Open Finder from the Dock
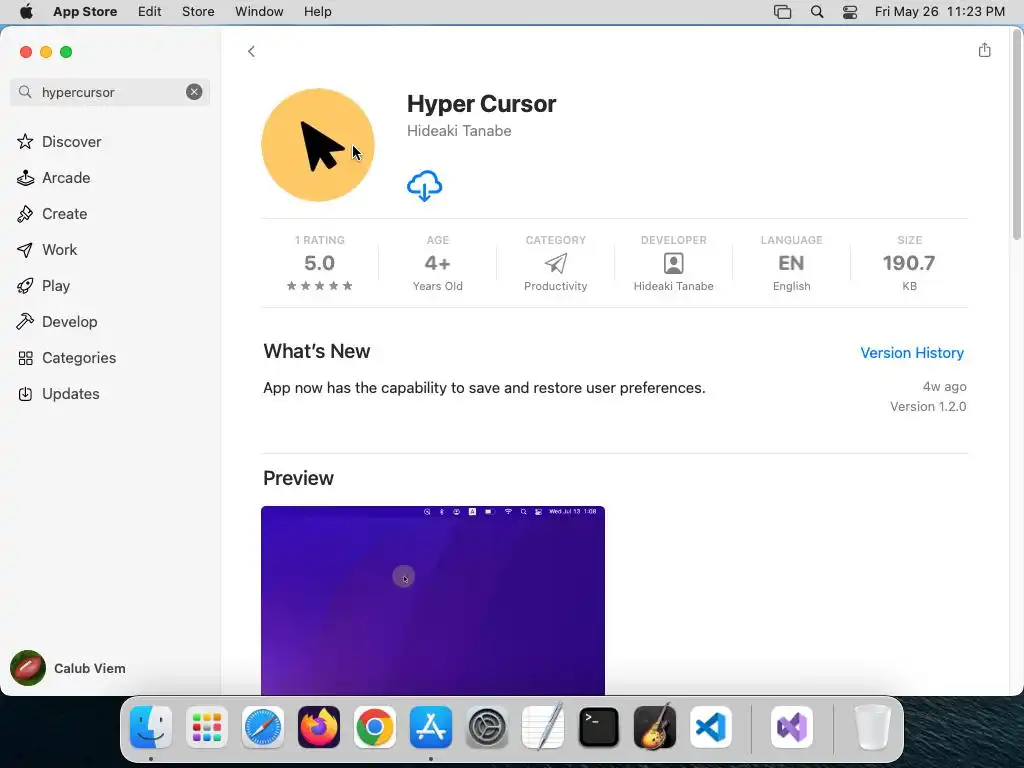The height and width of the screenshot is (768, 1024). pyautogui.click(x=151, y=727)
